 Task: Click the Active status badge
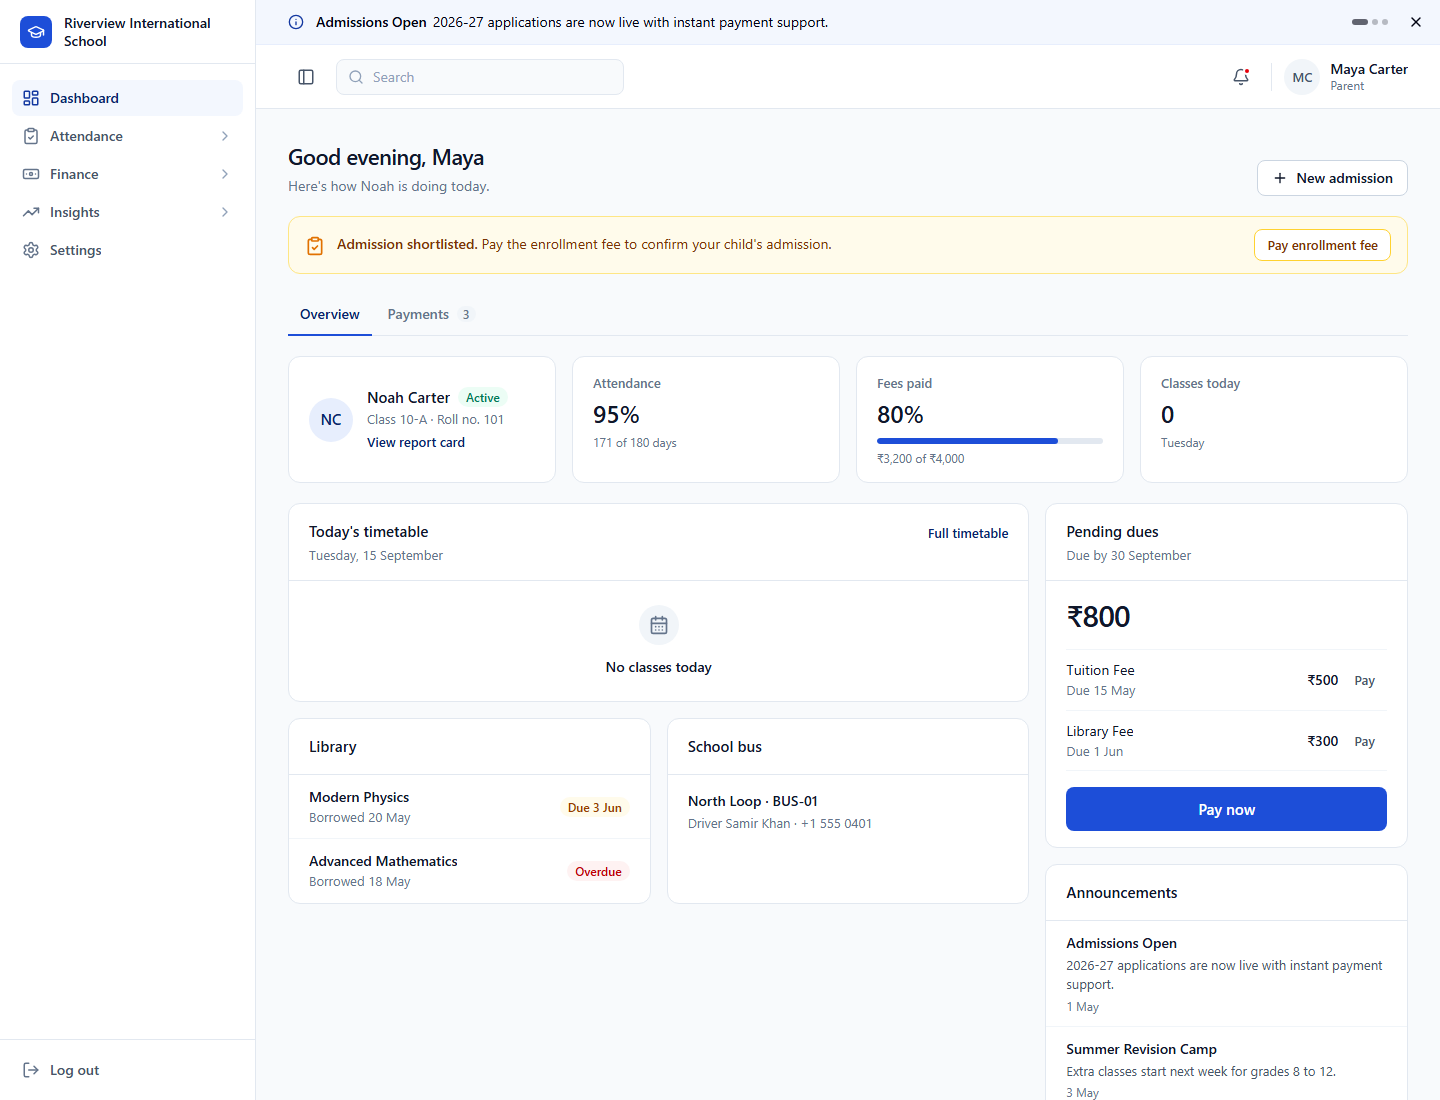483,397
